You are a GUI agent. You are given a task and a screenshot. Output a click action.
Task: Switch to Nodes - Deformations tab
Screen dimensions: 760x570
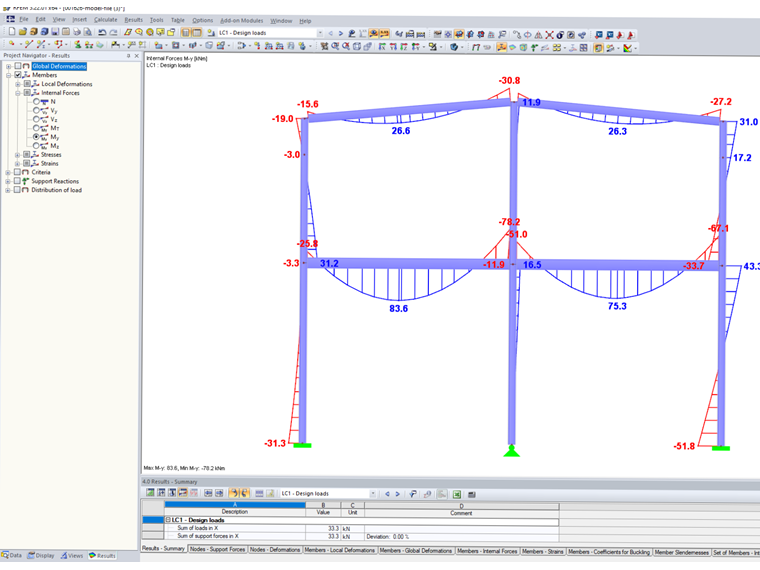(275, 550)
